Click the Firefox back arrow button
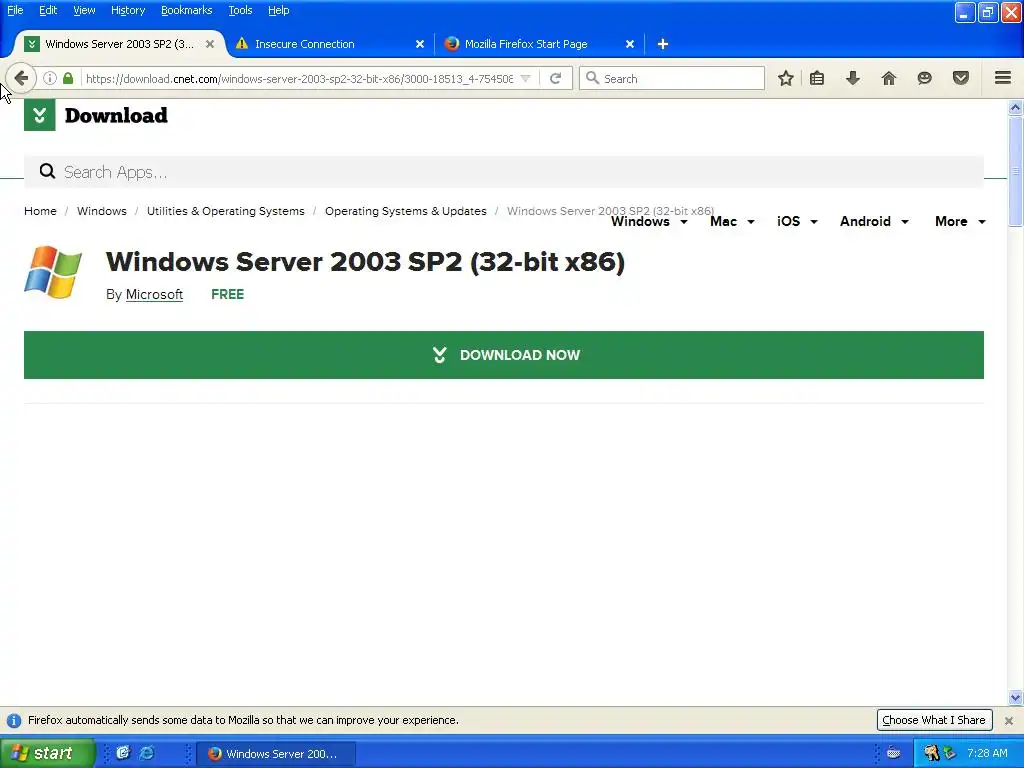1024x768 pixels. coord(22,78)
